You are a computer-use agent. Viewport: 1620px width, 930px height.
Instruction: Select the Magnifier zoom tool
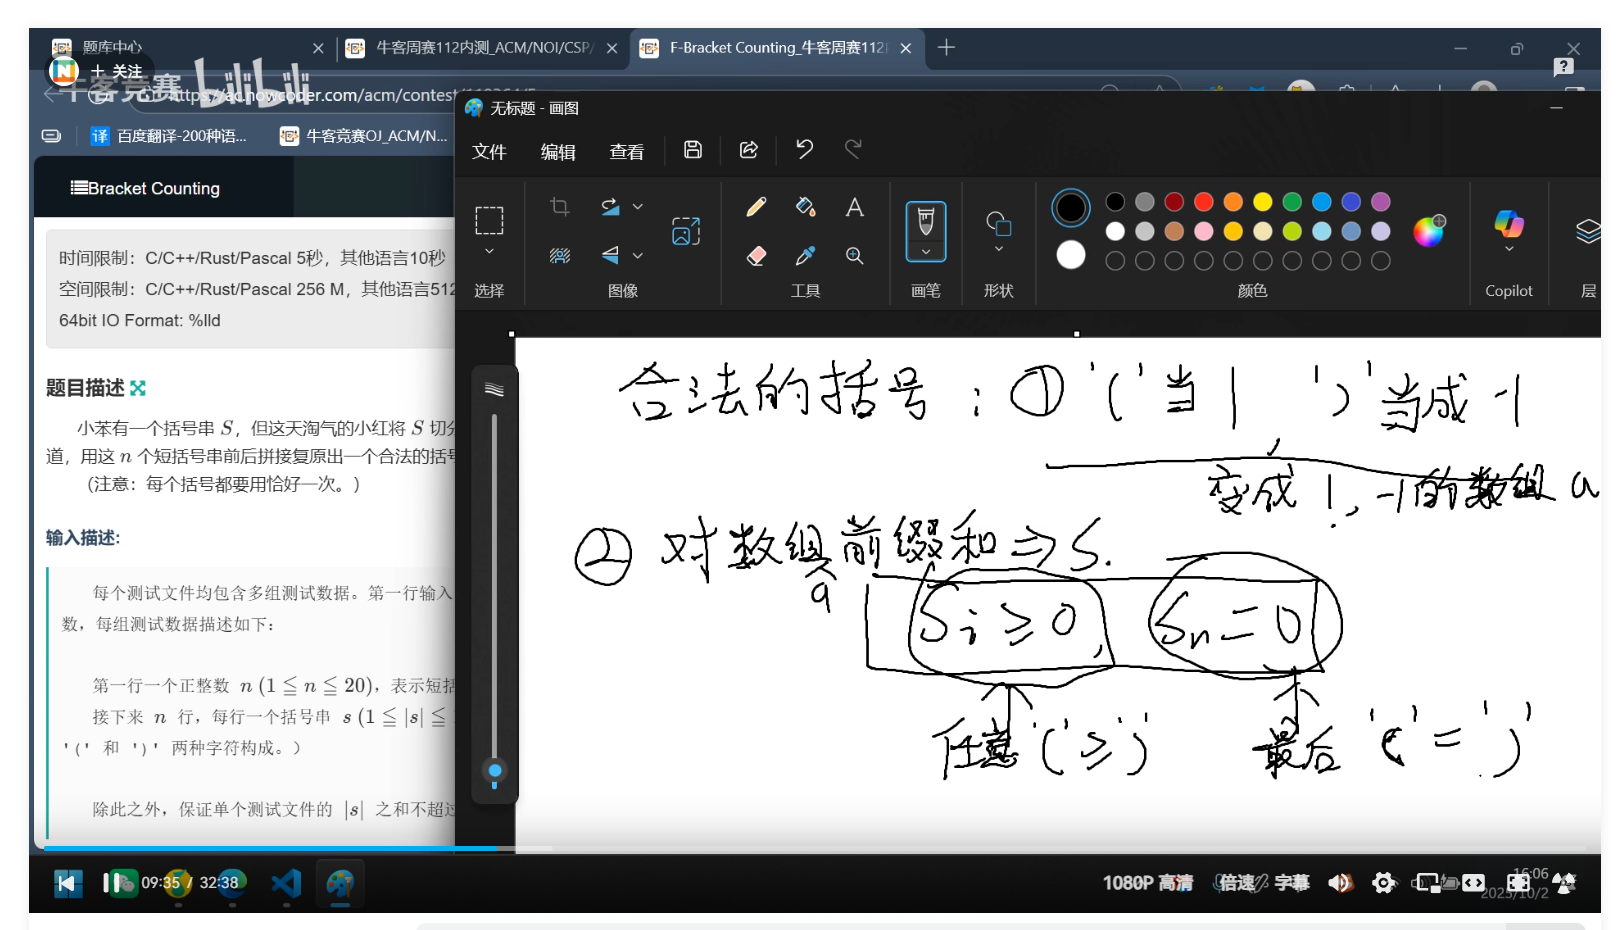point(854,256)
